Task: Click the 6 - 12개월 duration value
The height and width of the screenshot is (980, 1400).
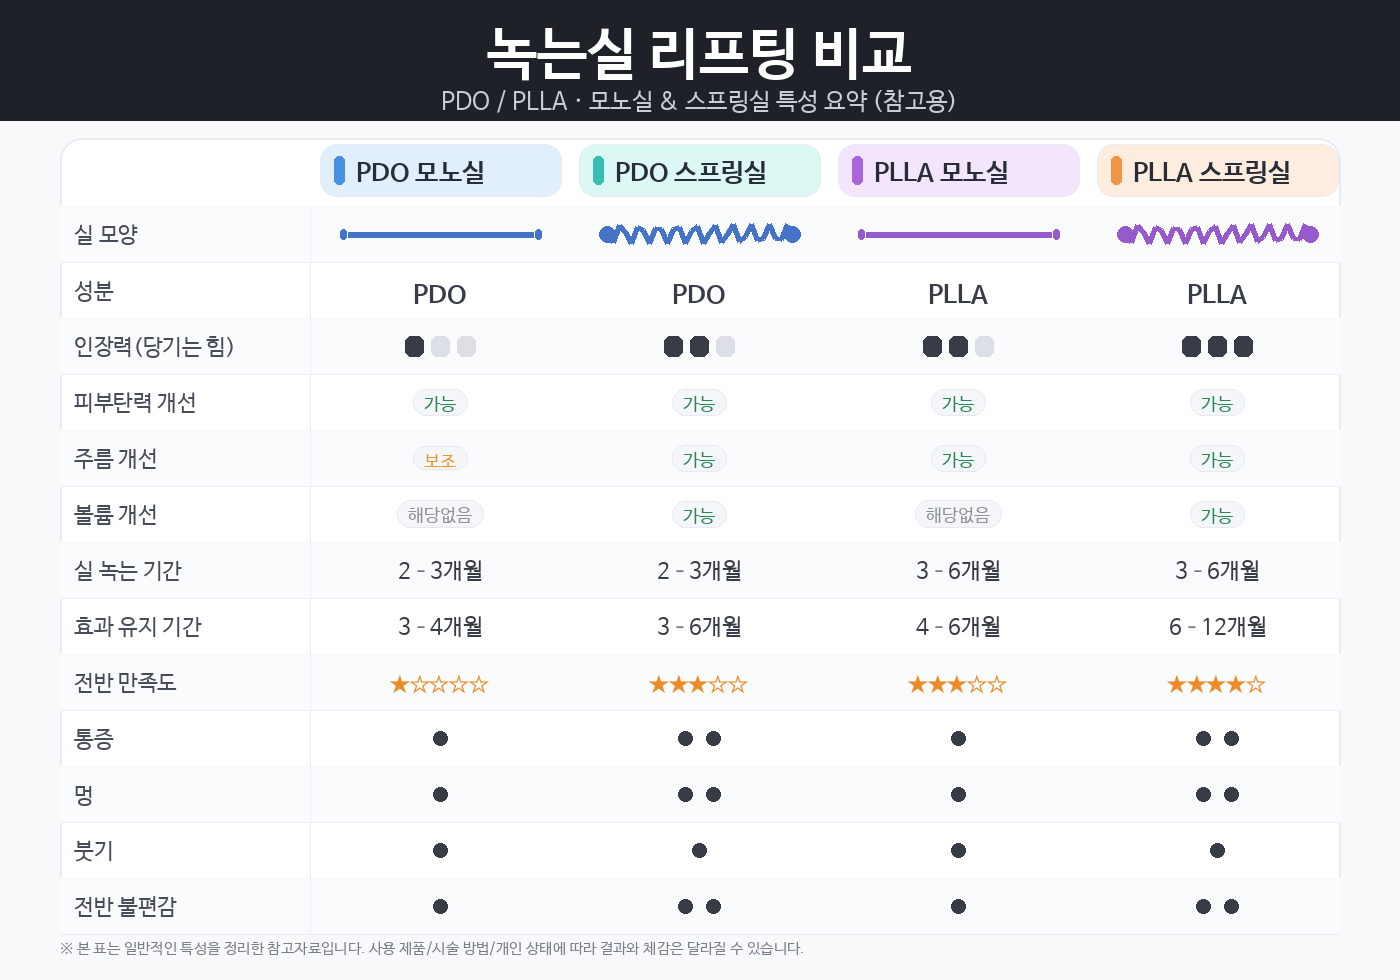Action: 1217,627
